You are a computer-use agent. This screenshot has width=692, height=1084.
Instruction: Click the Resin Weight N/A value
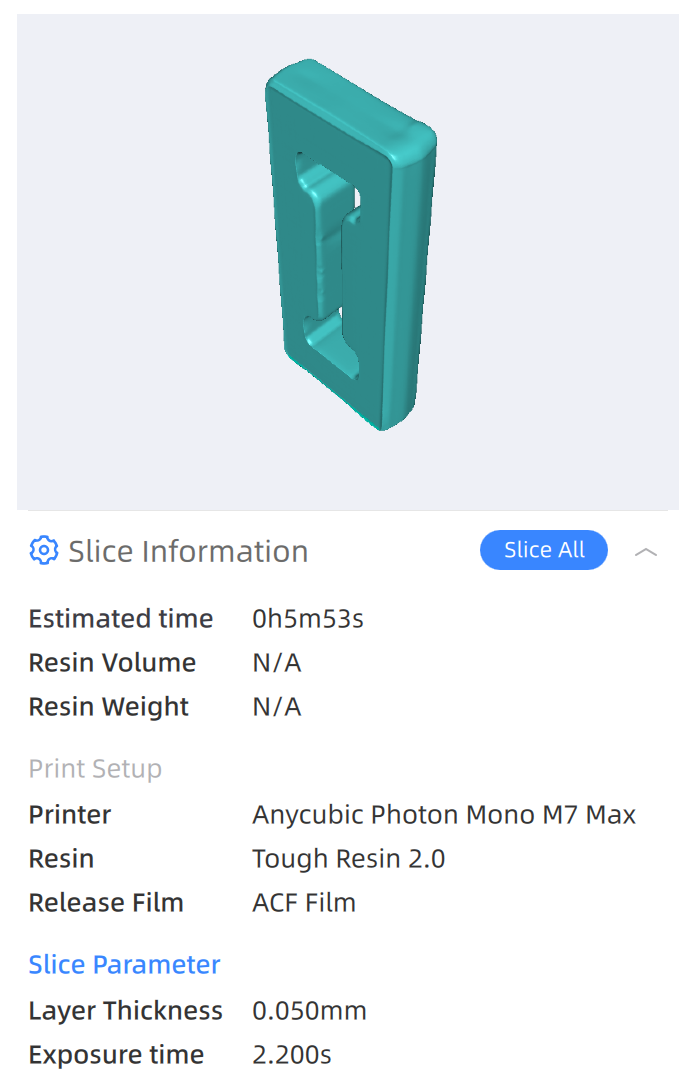277,707
